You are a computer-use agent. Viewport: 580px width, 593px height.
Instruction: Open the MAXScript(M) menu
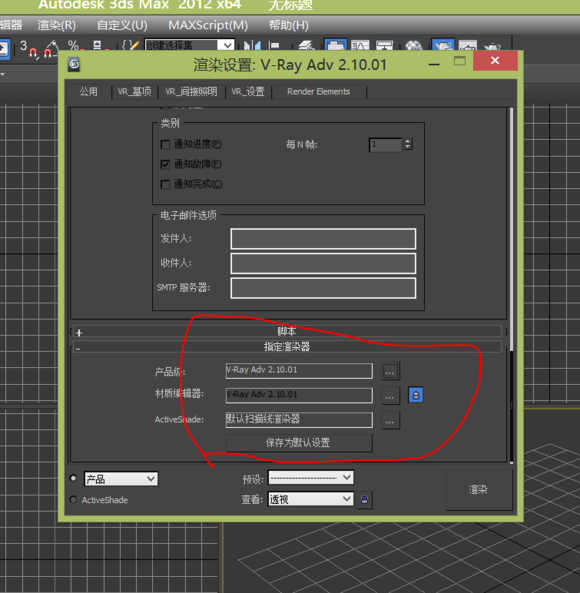tap(208, 25)
